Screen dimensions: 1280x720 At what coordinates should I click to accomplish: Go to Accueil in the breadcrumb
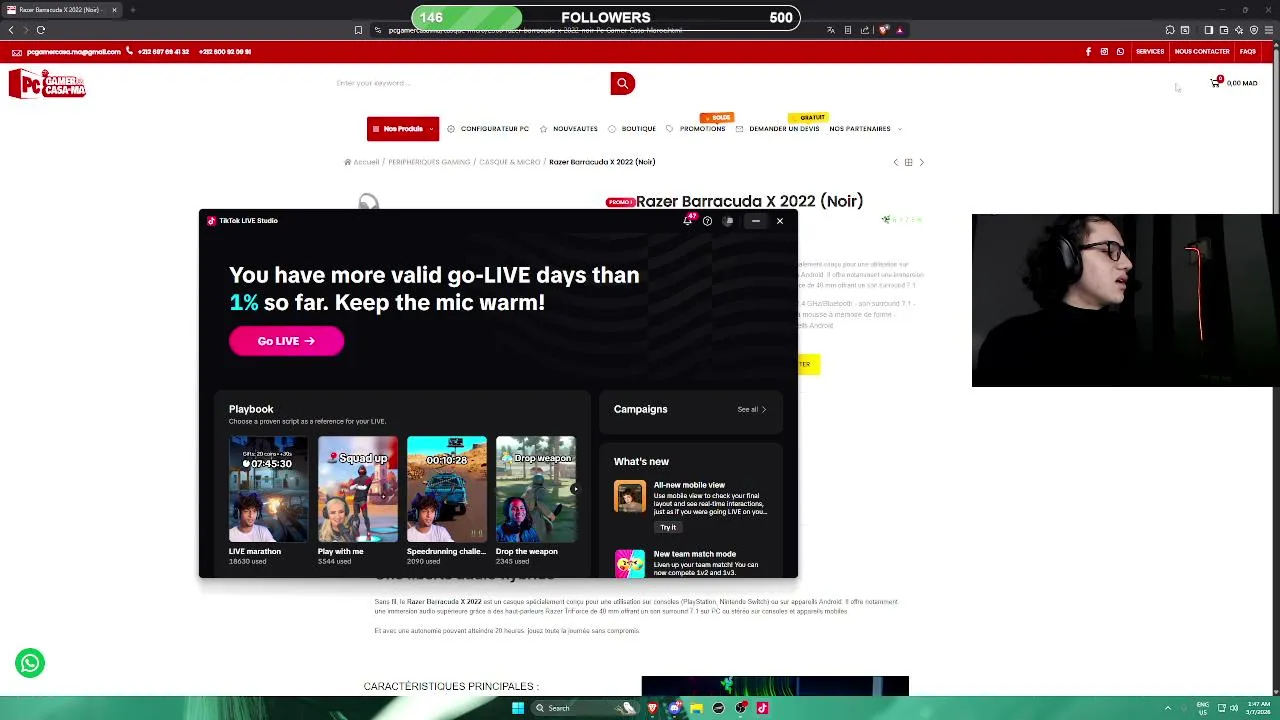[x=362, y=162]
